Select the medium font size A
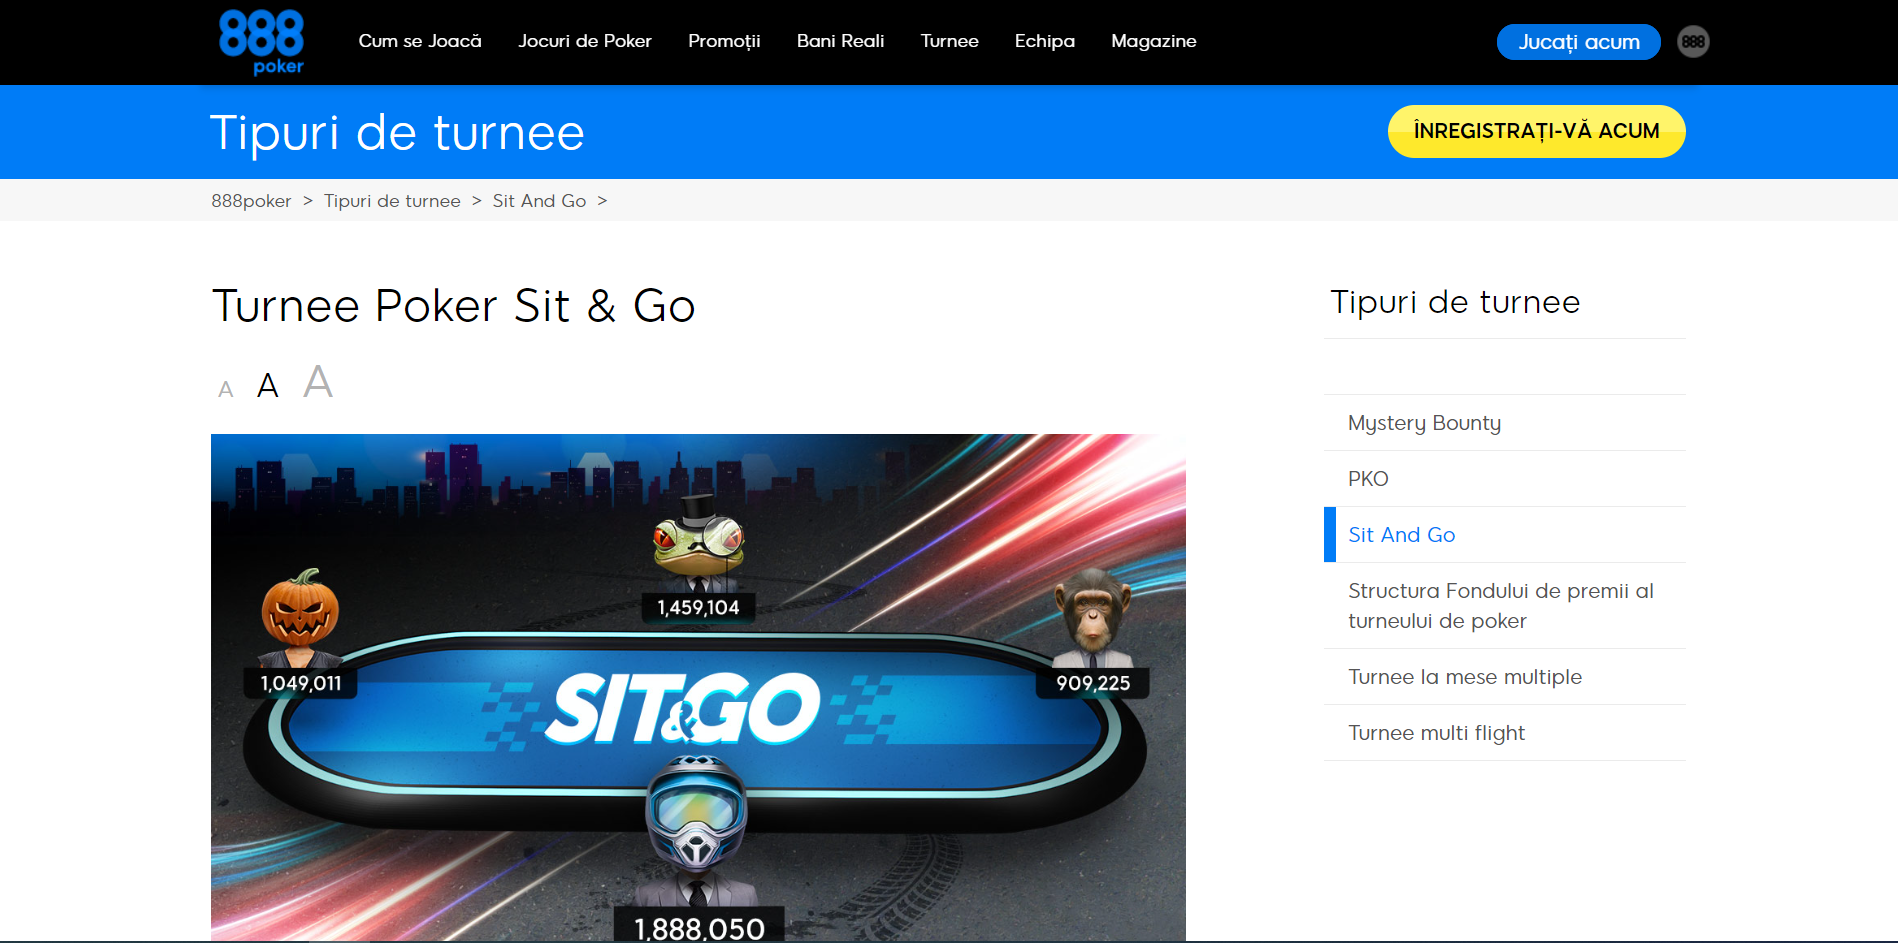The width and height of the screenshot is (1898, 943). (267, 385)
